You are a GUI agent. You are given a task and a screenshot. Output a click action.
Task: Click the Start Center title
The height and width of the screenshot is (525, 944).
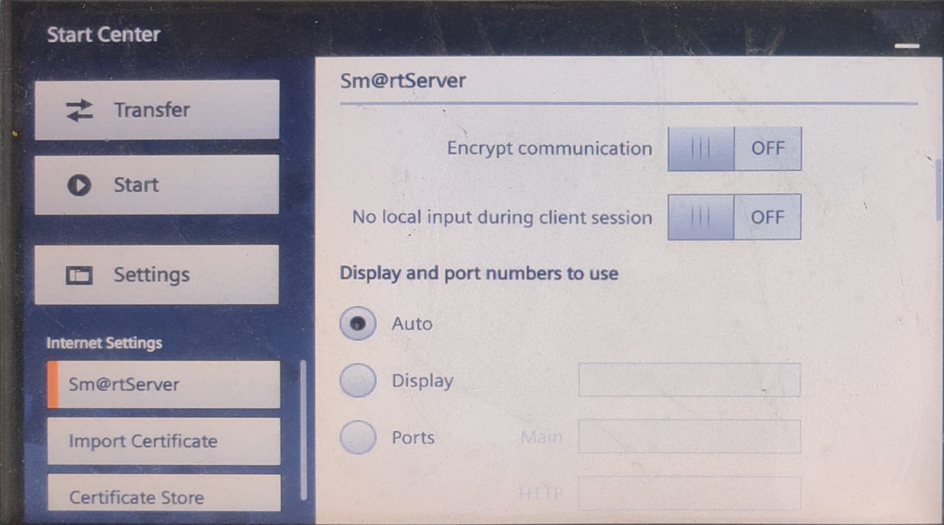(104, 34)
